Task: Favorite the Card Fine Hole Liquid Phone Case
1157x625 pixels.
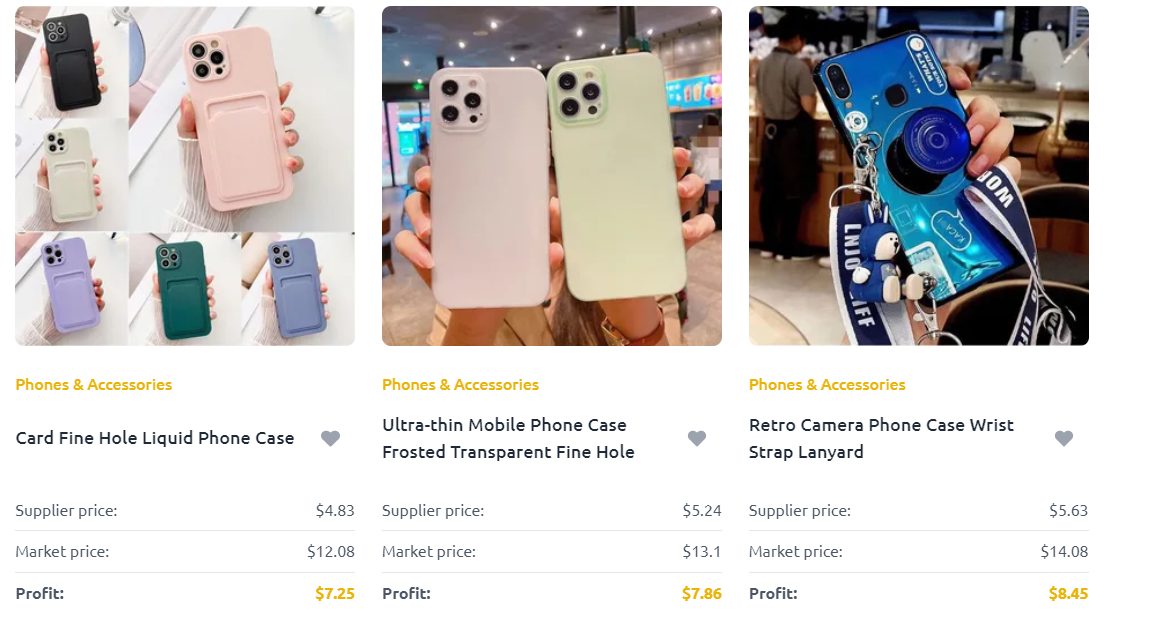Action: point(331,438)
